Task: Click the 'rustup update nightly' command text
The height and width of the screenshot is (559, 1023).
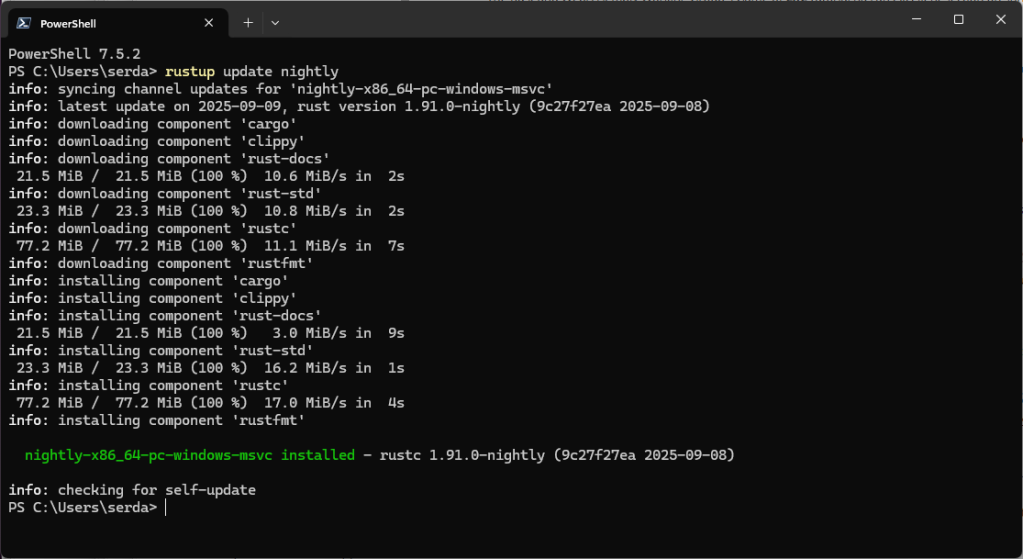Action: 252,71
